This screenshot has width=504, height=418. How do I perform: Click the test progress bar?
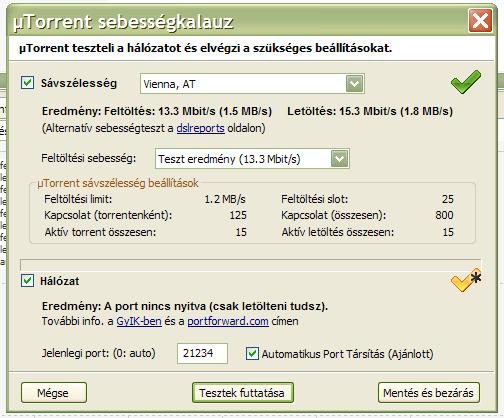250,264
